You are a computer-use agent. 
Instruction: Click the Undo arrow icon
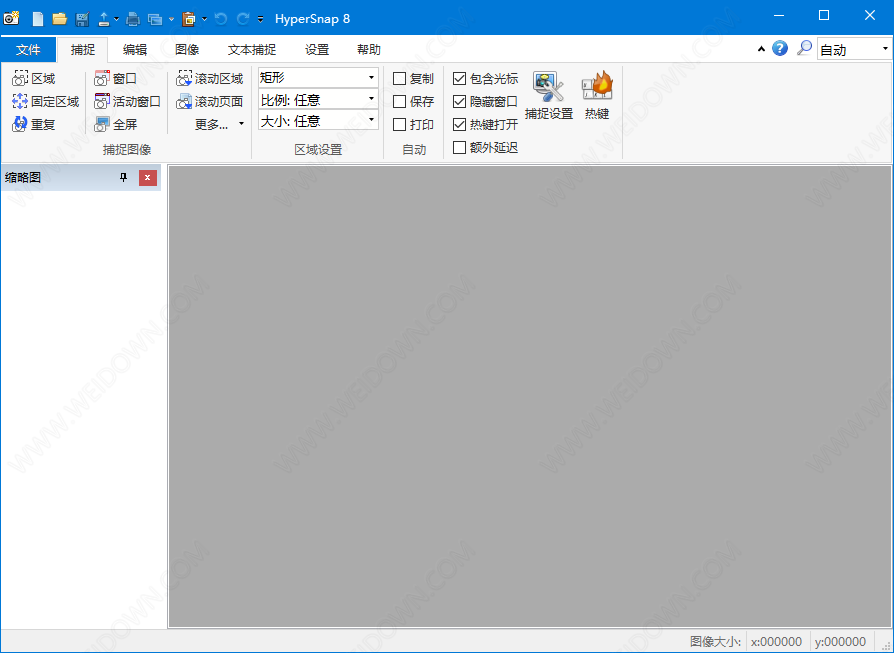(x=221, y=19)
